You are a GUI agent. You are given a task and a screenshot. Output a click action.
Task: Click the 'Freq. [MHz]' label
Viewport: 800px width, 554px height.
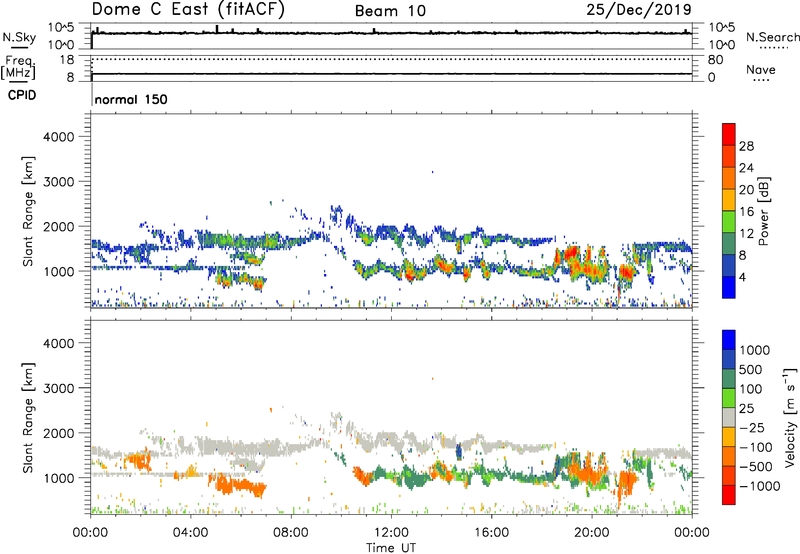click(18, 67)
